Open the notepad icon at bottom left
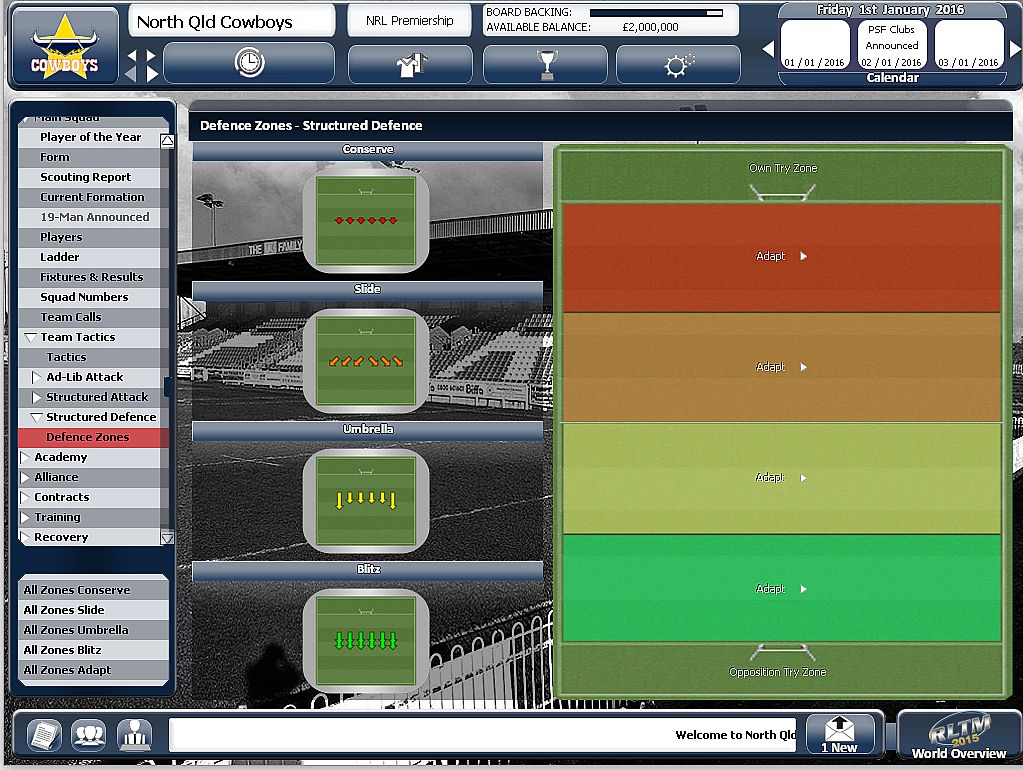 (44, 735)
